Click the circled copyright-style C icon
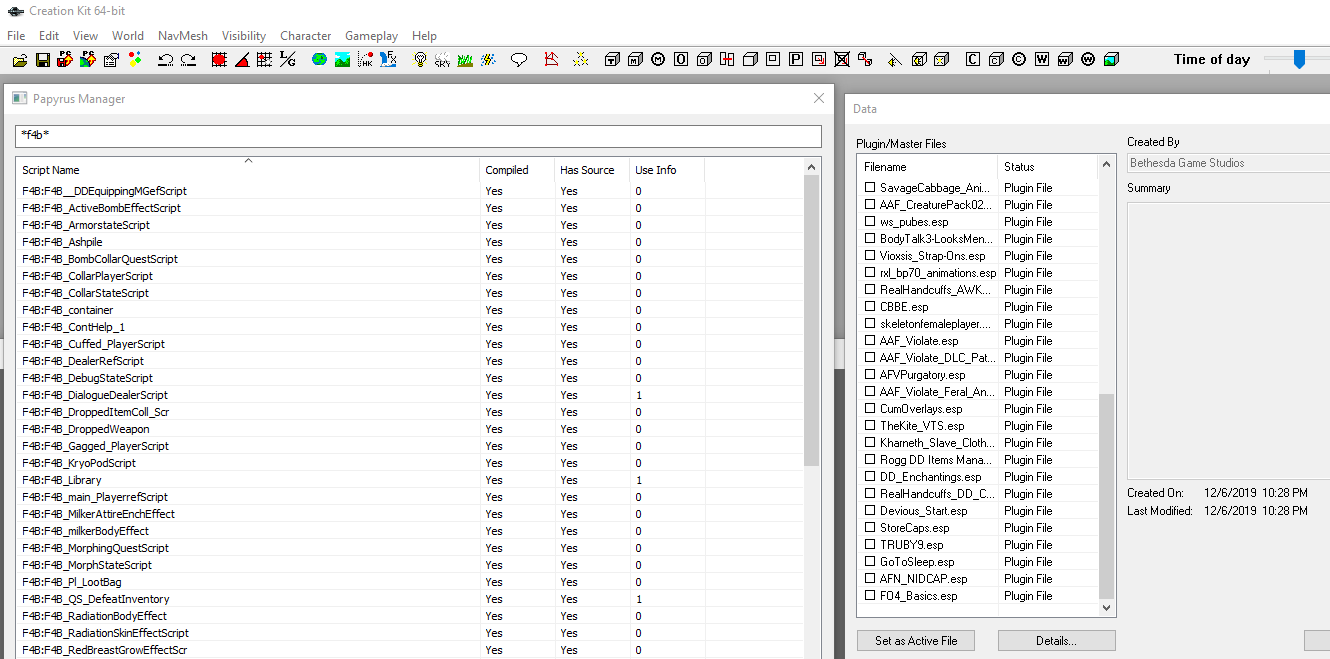The height and width of the screenshot is (659, 1330). [1018, 60]
